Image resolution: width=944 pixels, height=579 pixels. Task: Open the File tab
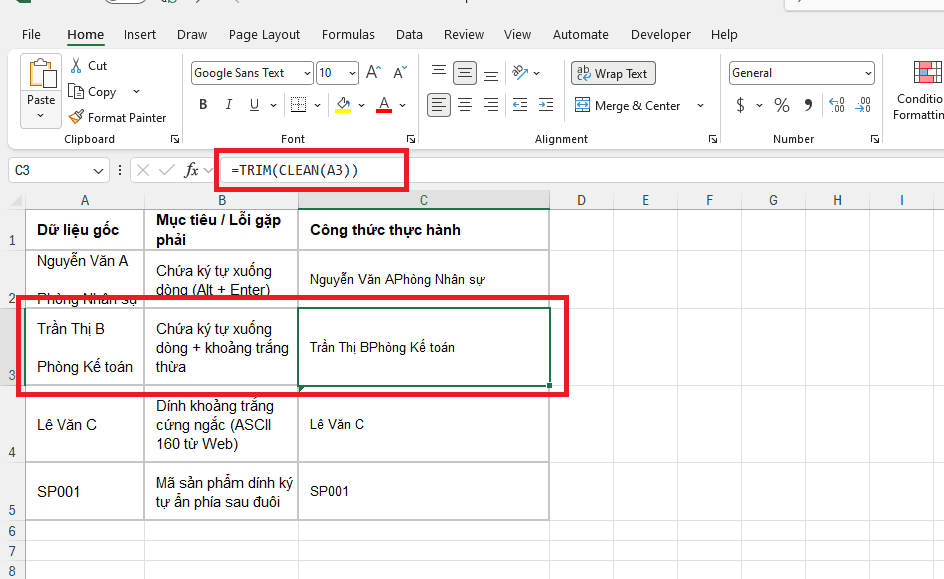pos(31,35)
